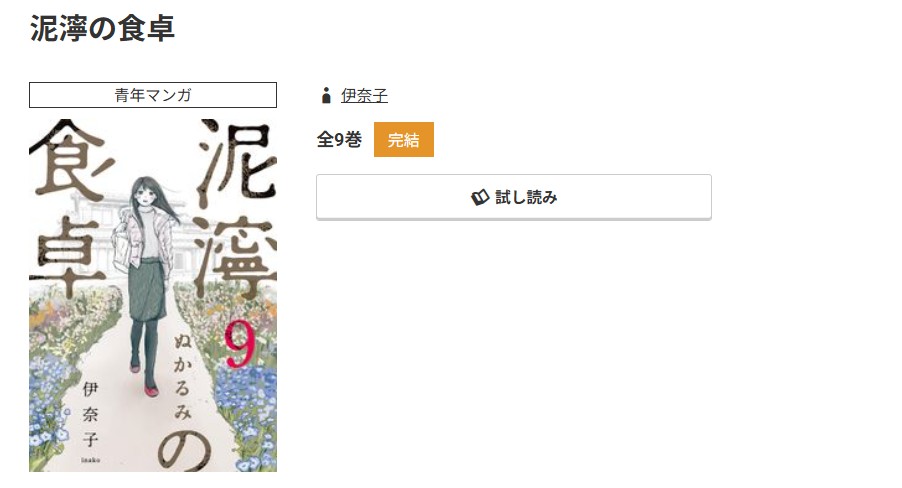Click the person icon next to 伊奈子
Screen dimensions: 902x488
[326, 96]
